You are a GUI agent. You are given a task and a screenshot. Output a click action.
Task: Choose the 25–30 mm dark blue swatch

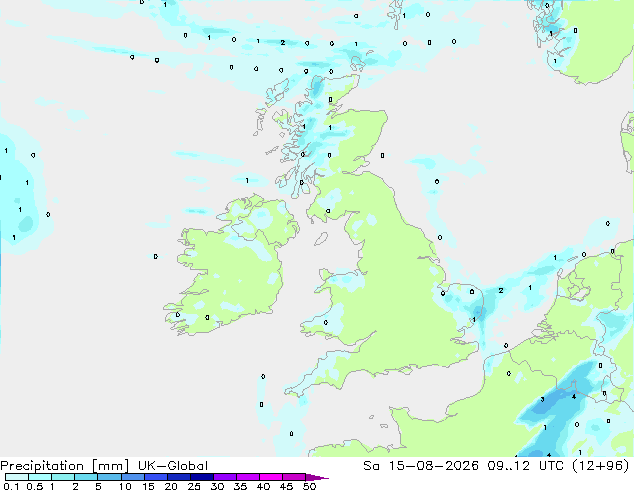click(201, 477)
